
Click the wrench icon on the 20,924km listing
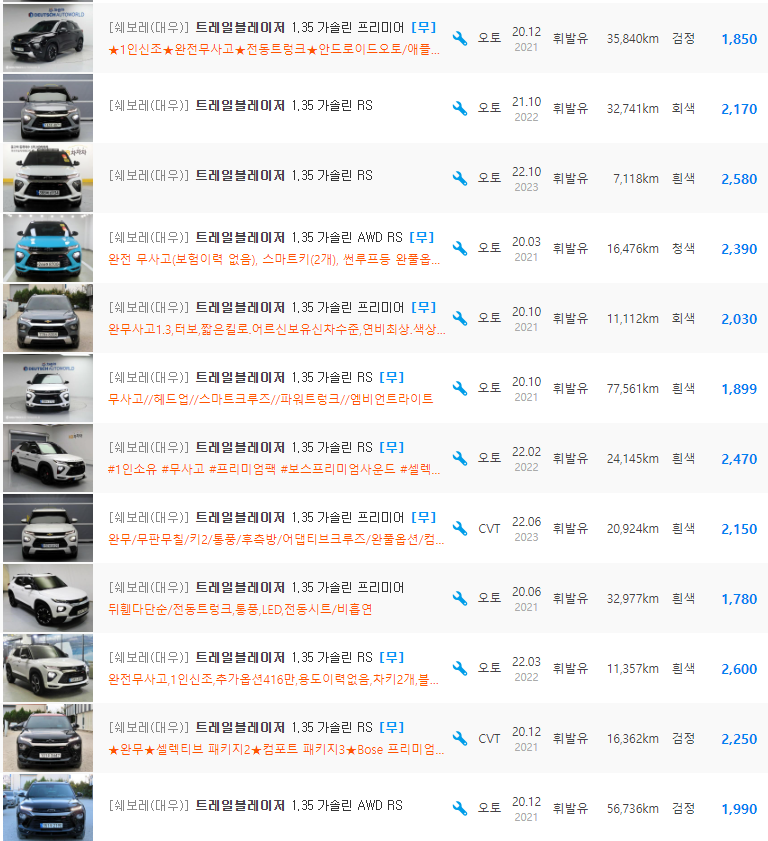click(460, 528)
